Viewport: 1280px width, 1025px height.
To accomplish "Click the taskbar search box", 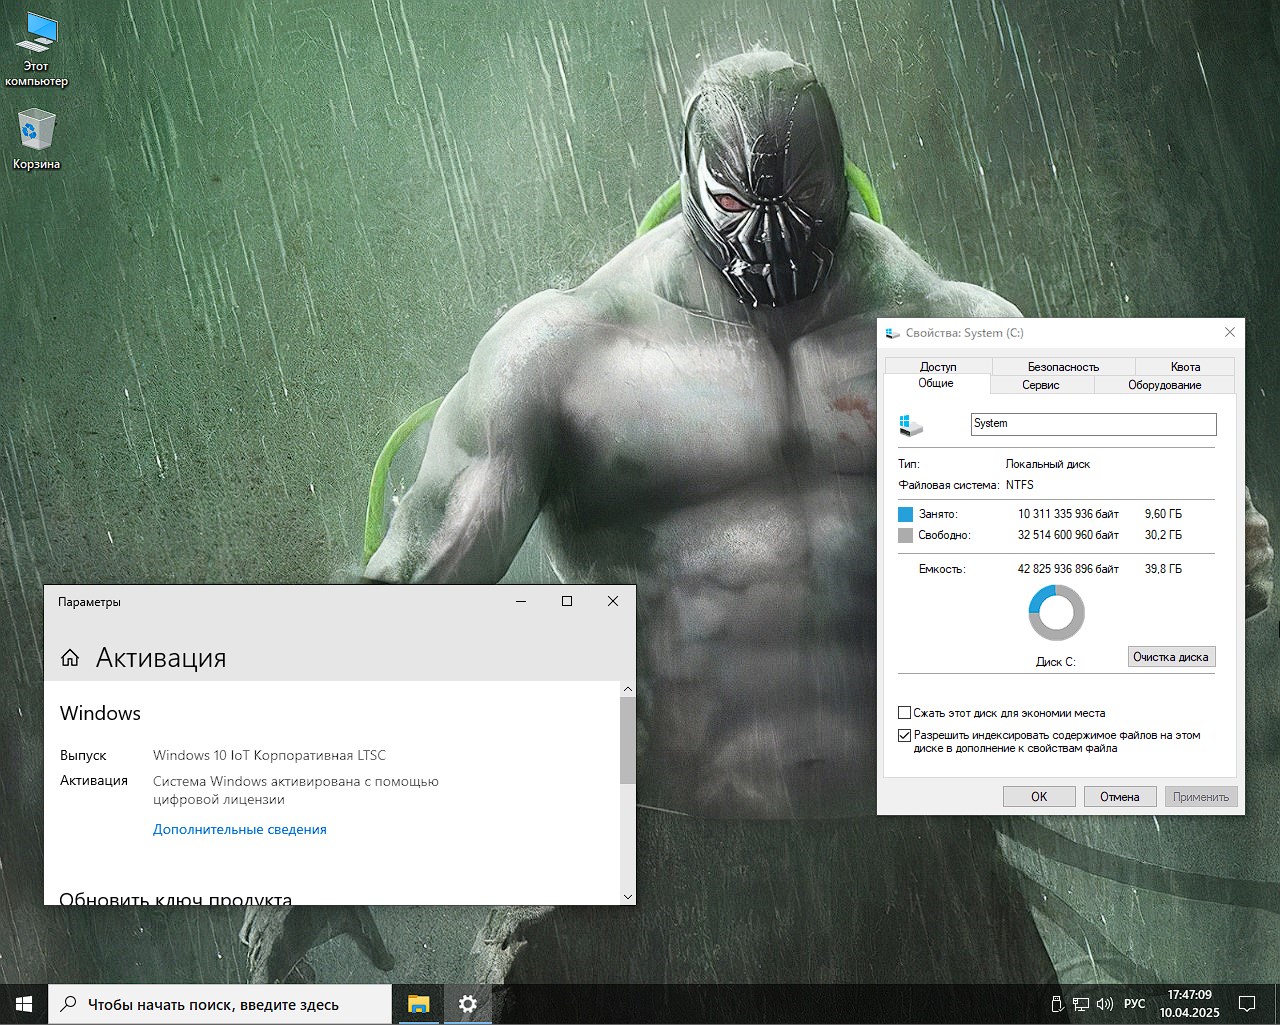I will (x=220, y=1004).
